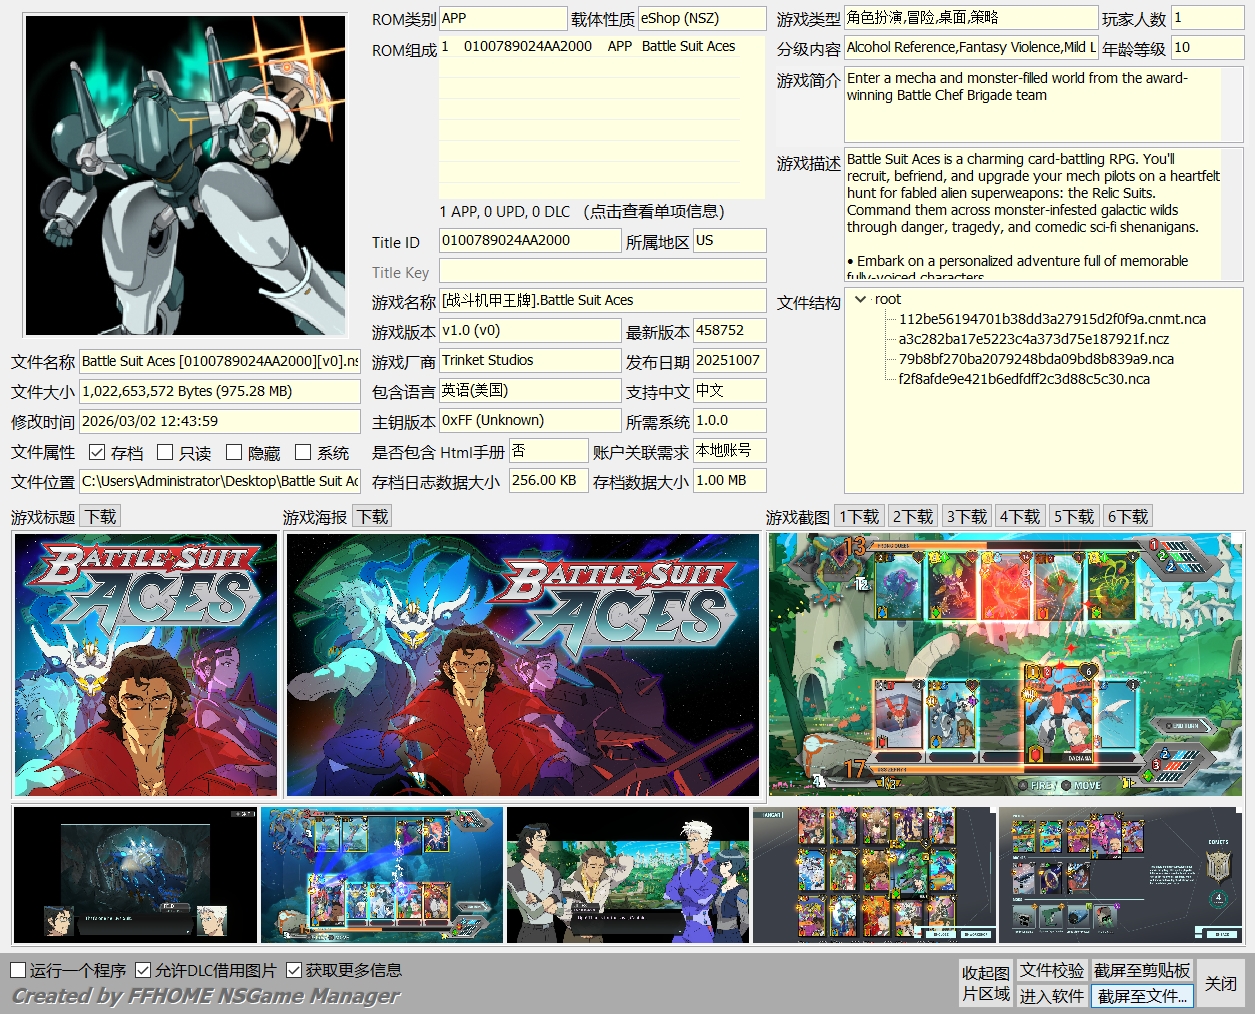
Task: Click the Title ID field
Action: (530, 241)
